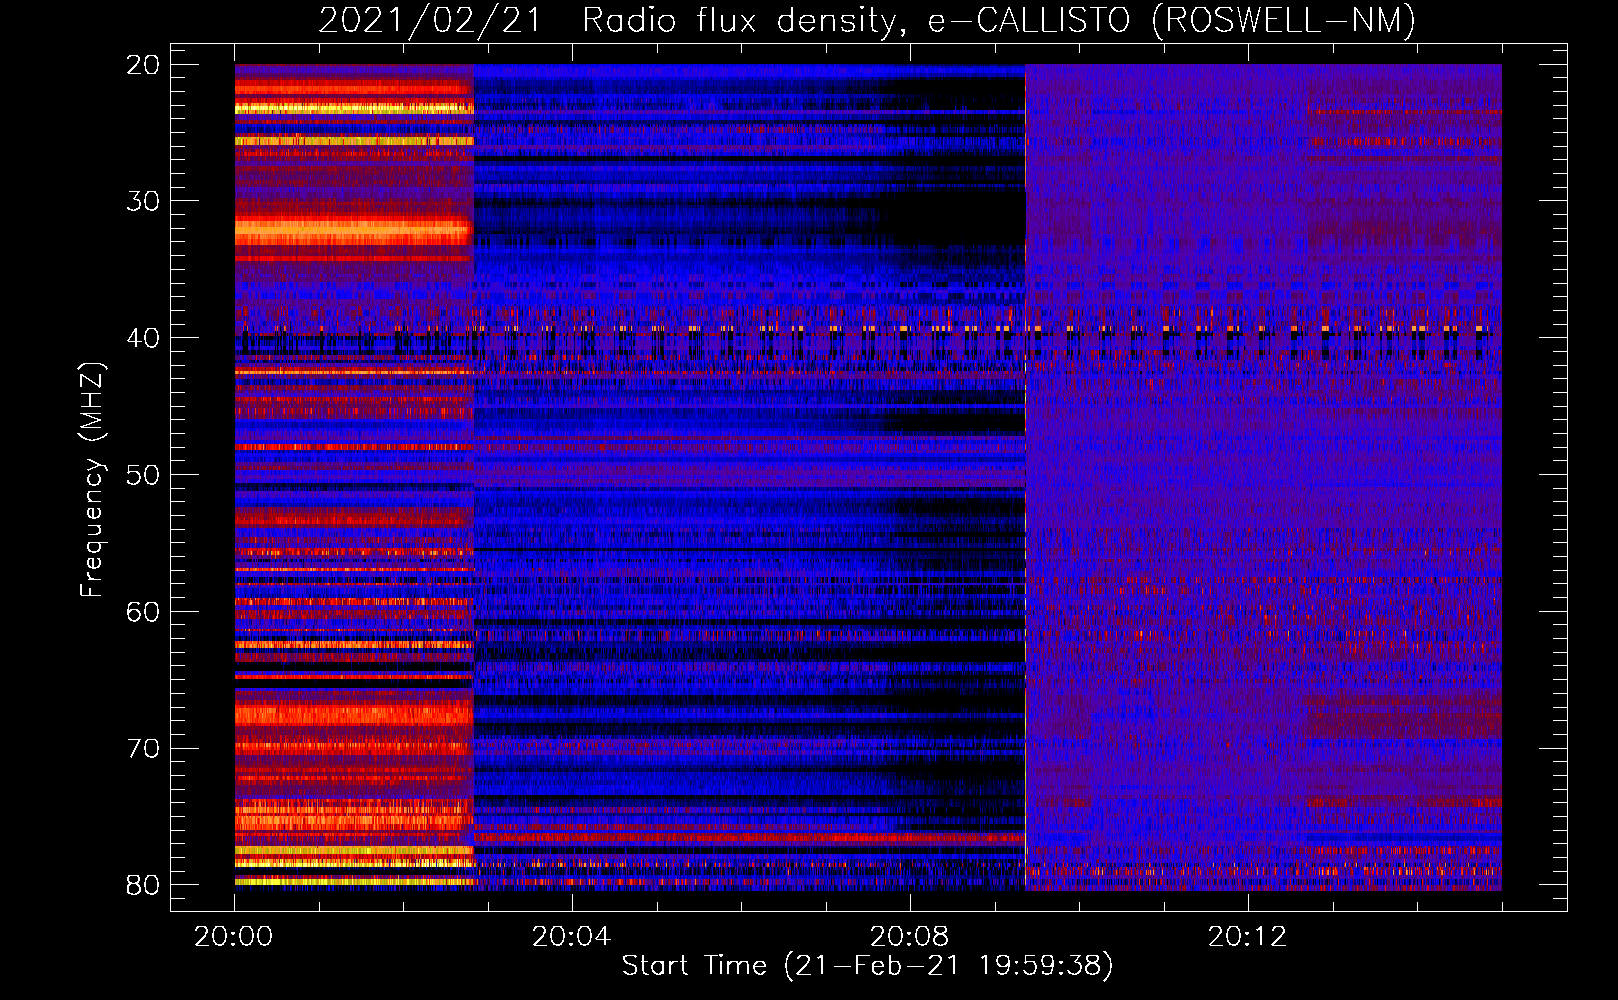The height and width of the screenshot is (1000, 1618).
Task: Click the plot title text
Action: pos(867,20)
